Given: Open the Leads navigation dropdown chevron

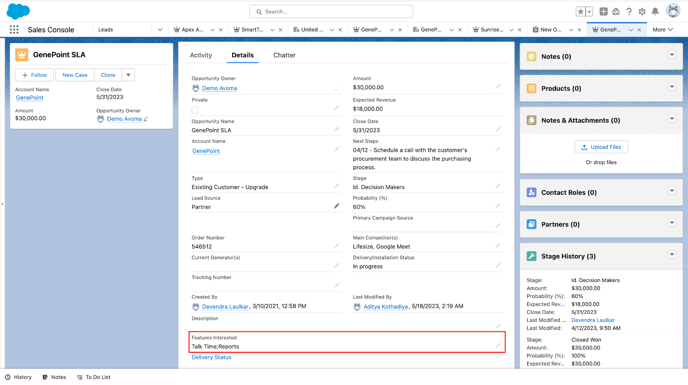Looking at the screenshot, I should tap(160, 29).
